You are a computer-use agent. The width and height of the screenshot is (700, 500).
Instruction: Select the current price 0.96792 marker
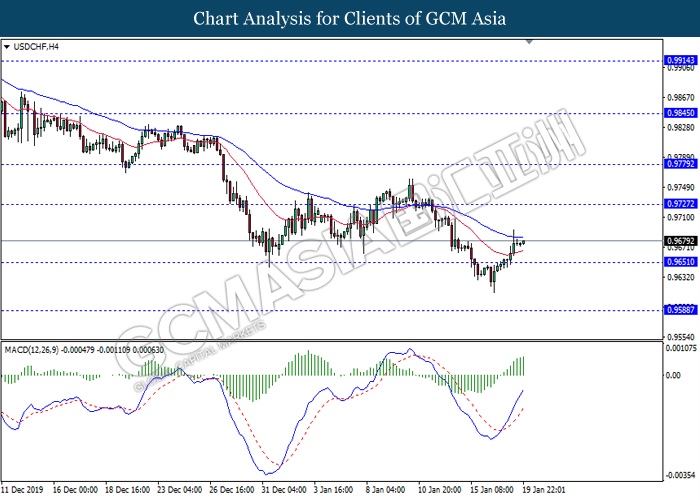[681, 241]
